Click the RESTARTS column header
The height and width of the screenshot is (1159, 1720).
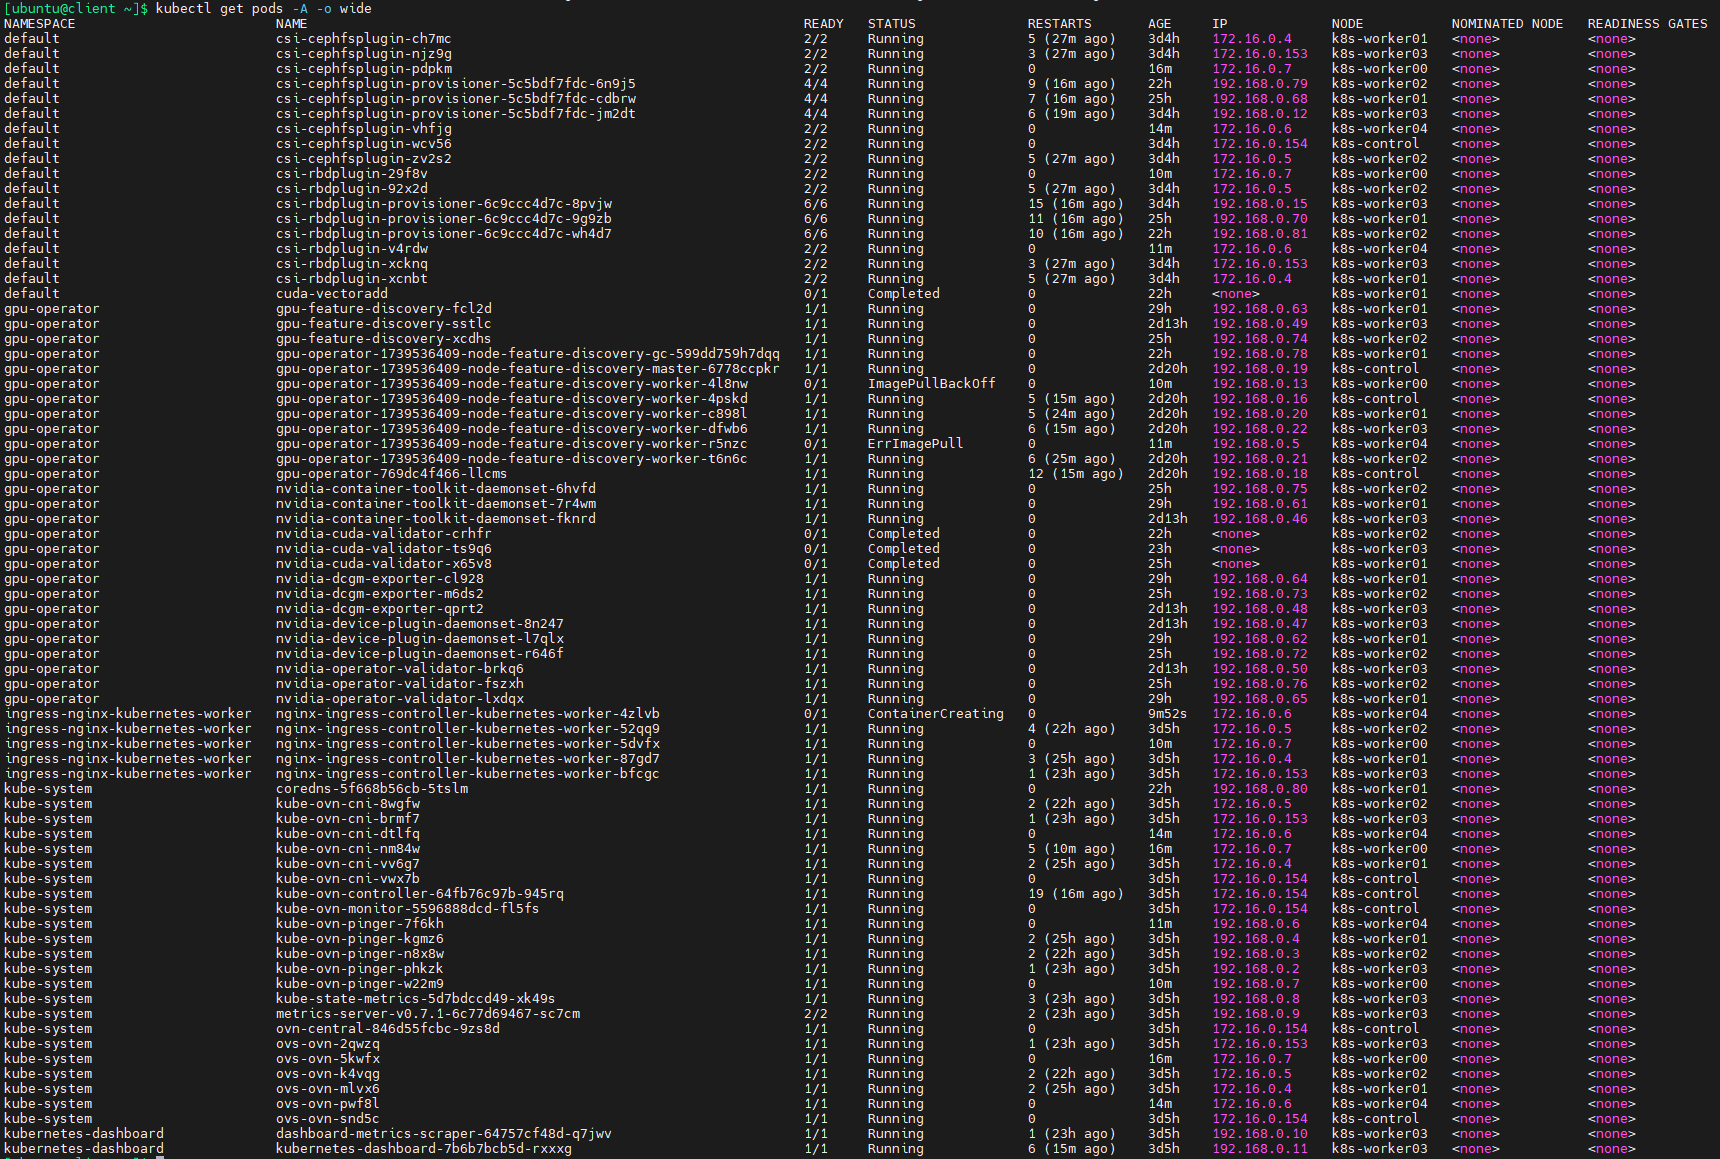coord(1059,23)
